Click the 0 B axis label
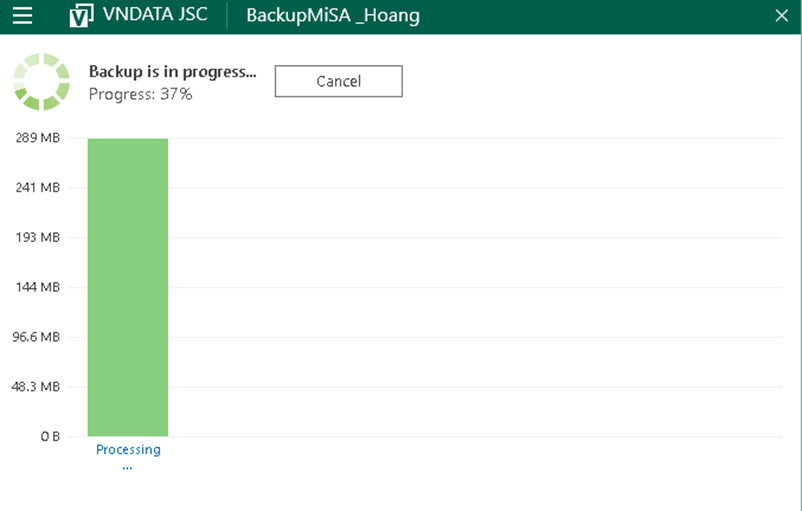This screenshot has height=511, width=802. pyautogui.click(x=50, y=436)
